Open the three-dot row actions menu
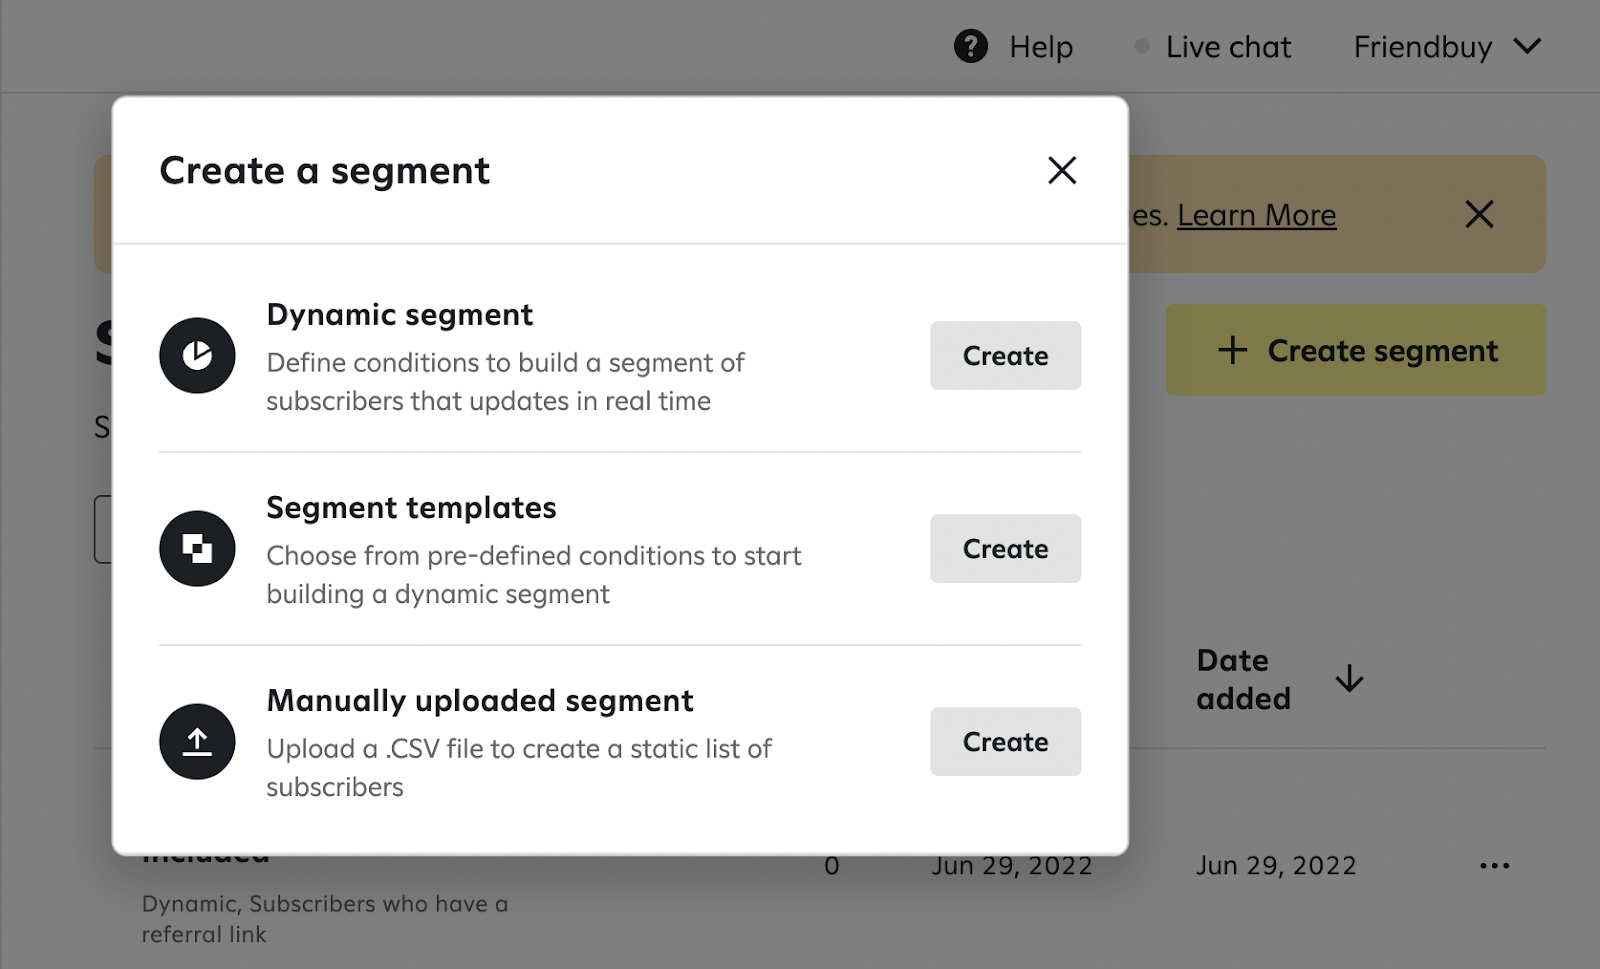 (1494, 866)
